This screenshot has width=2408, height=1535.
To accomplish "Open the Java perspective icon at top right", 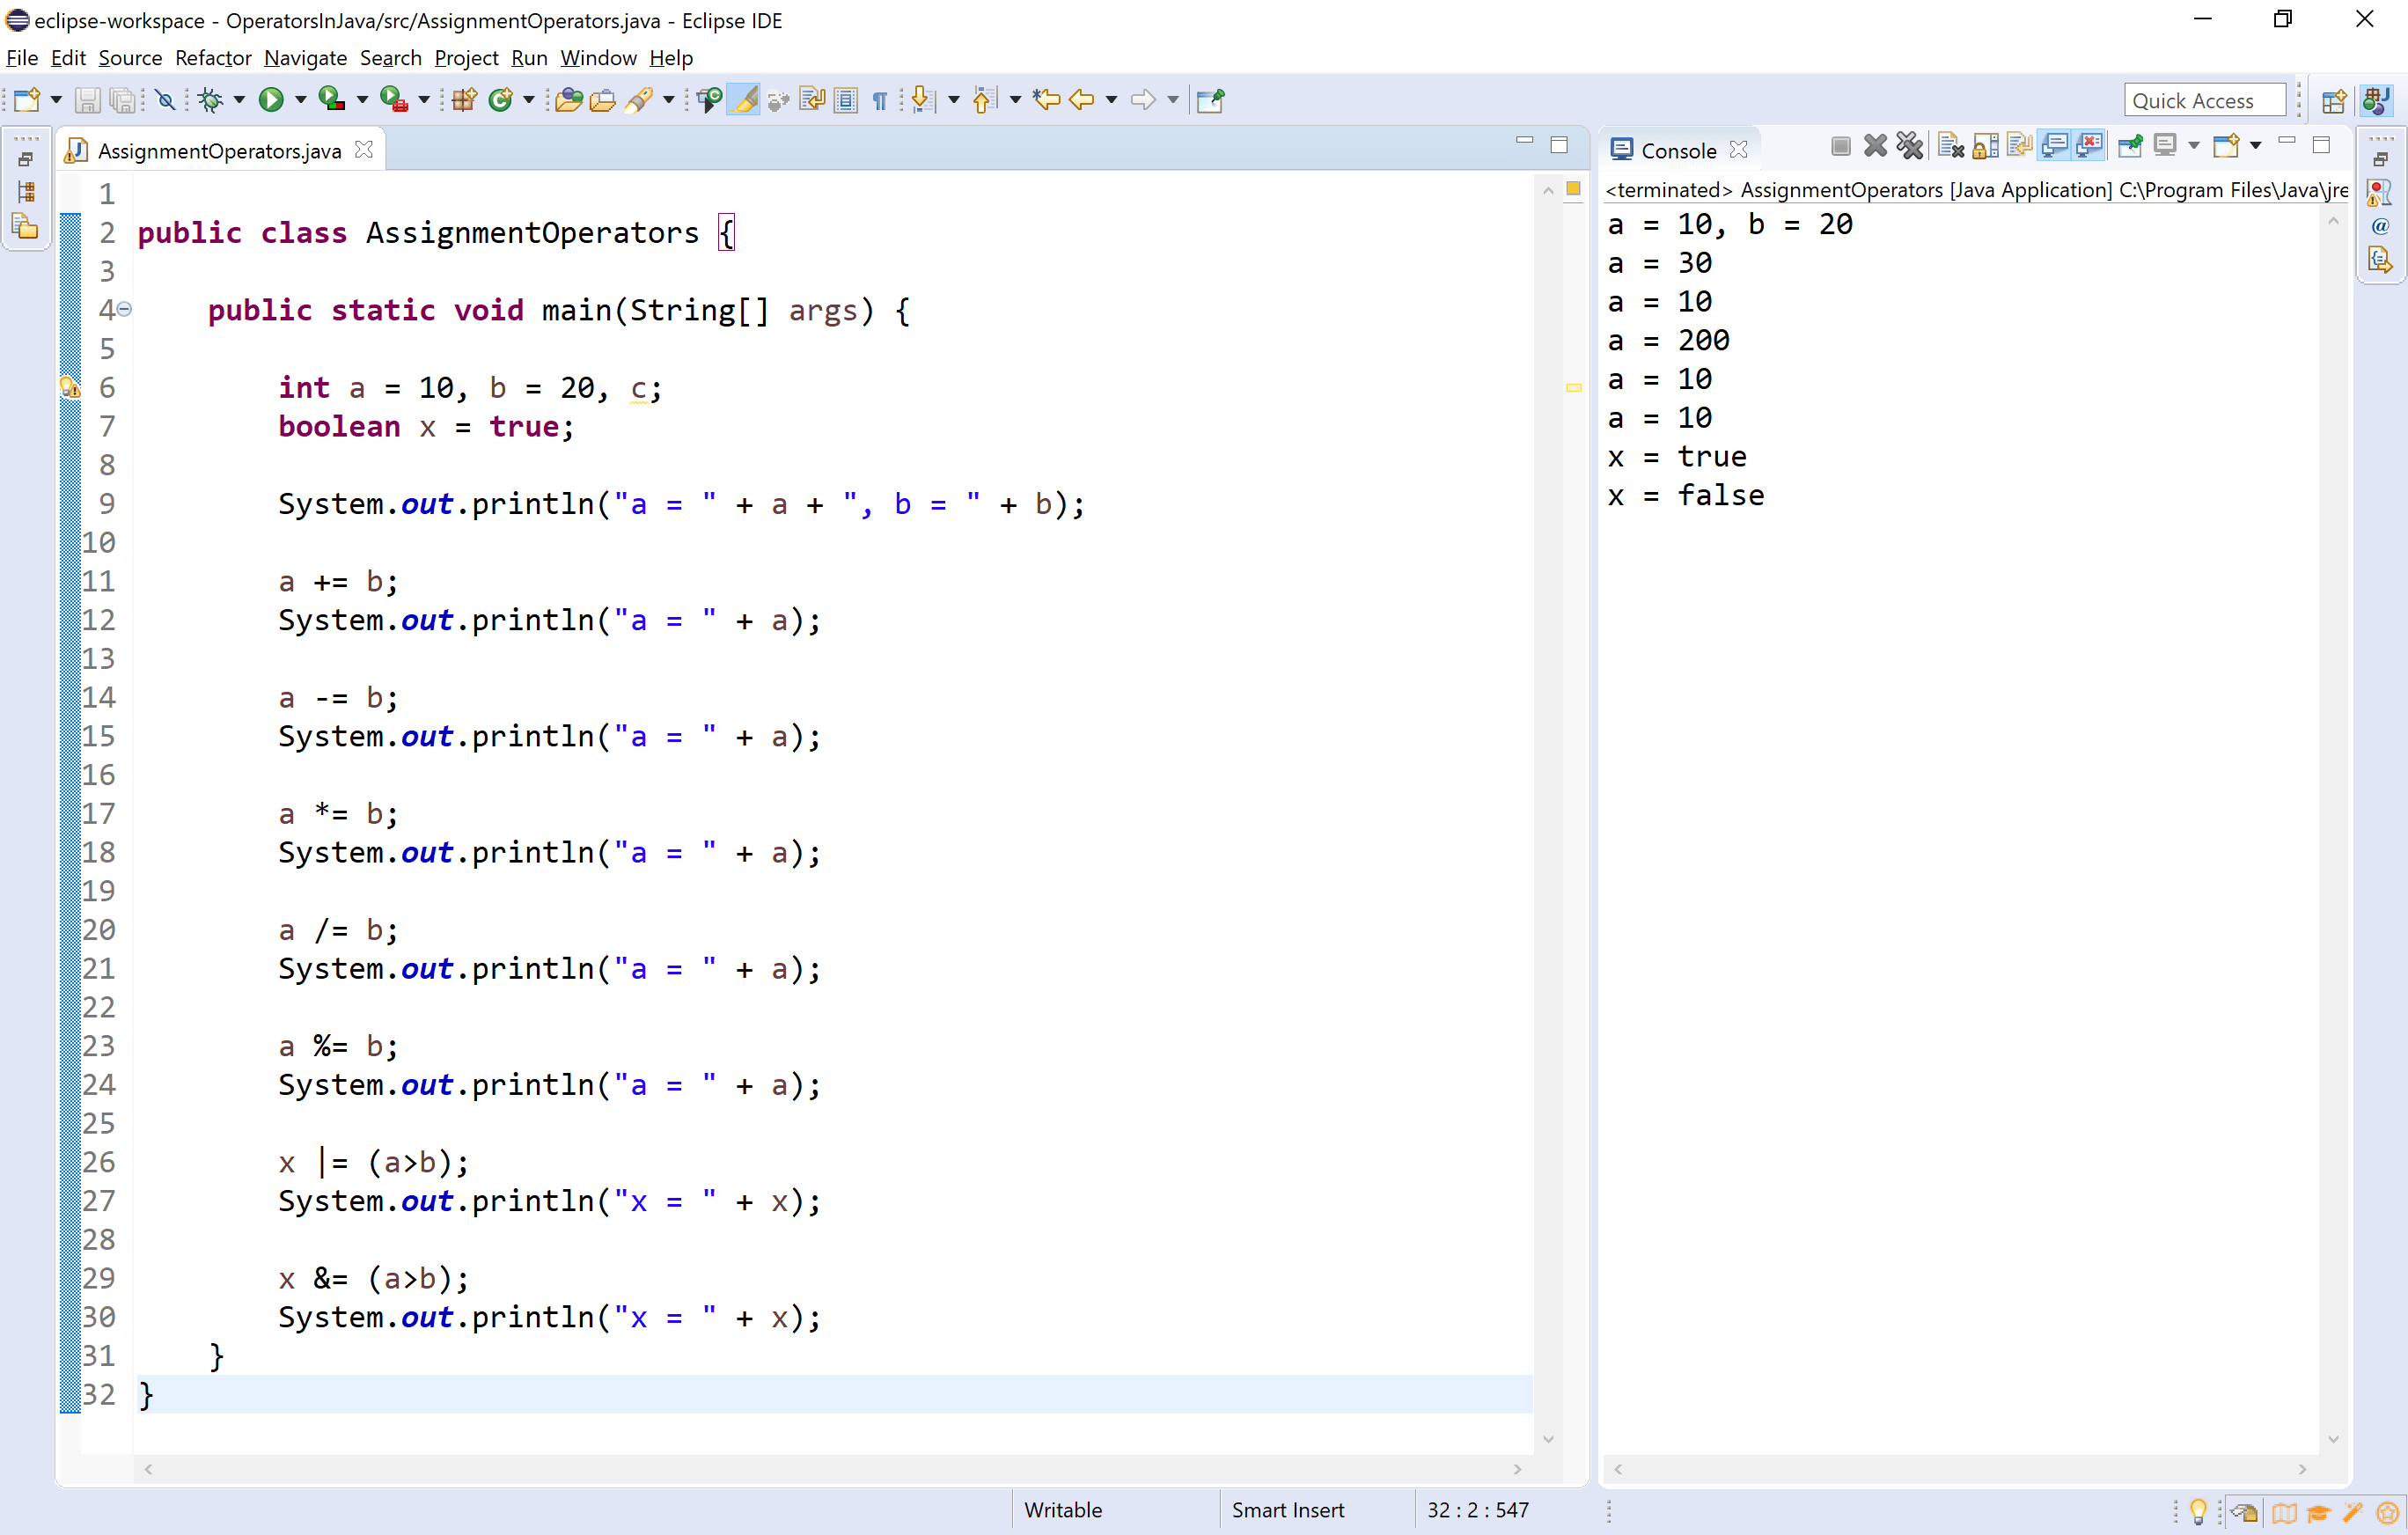I will (2377, 99).
